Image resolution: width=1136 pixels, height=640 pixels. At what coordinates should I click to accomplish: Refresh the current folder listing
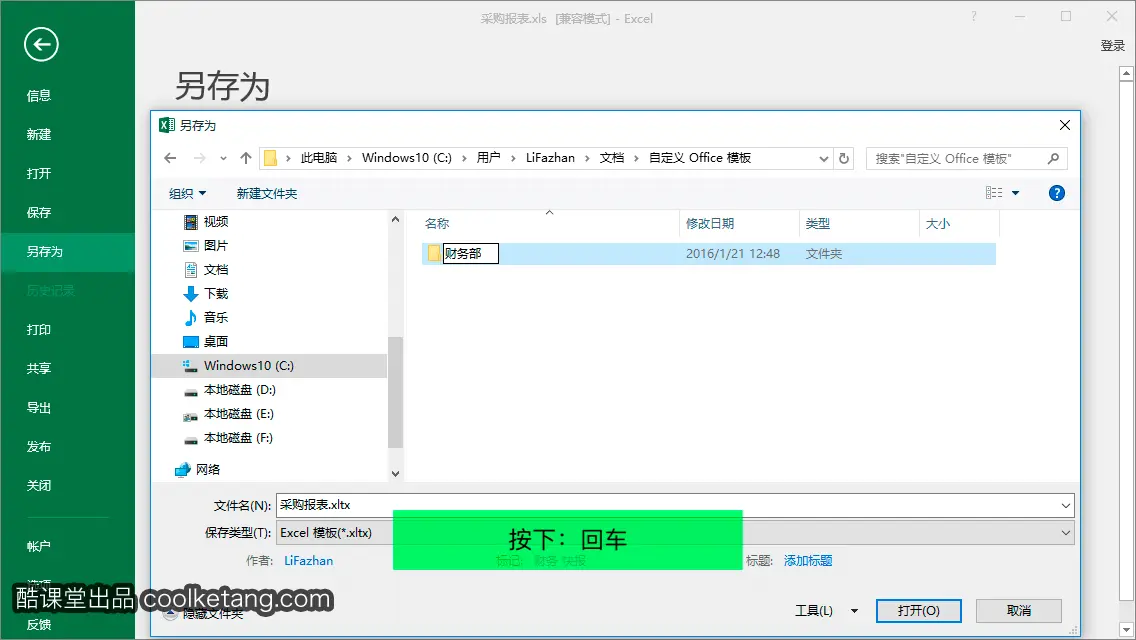click(843, 158)
